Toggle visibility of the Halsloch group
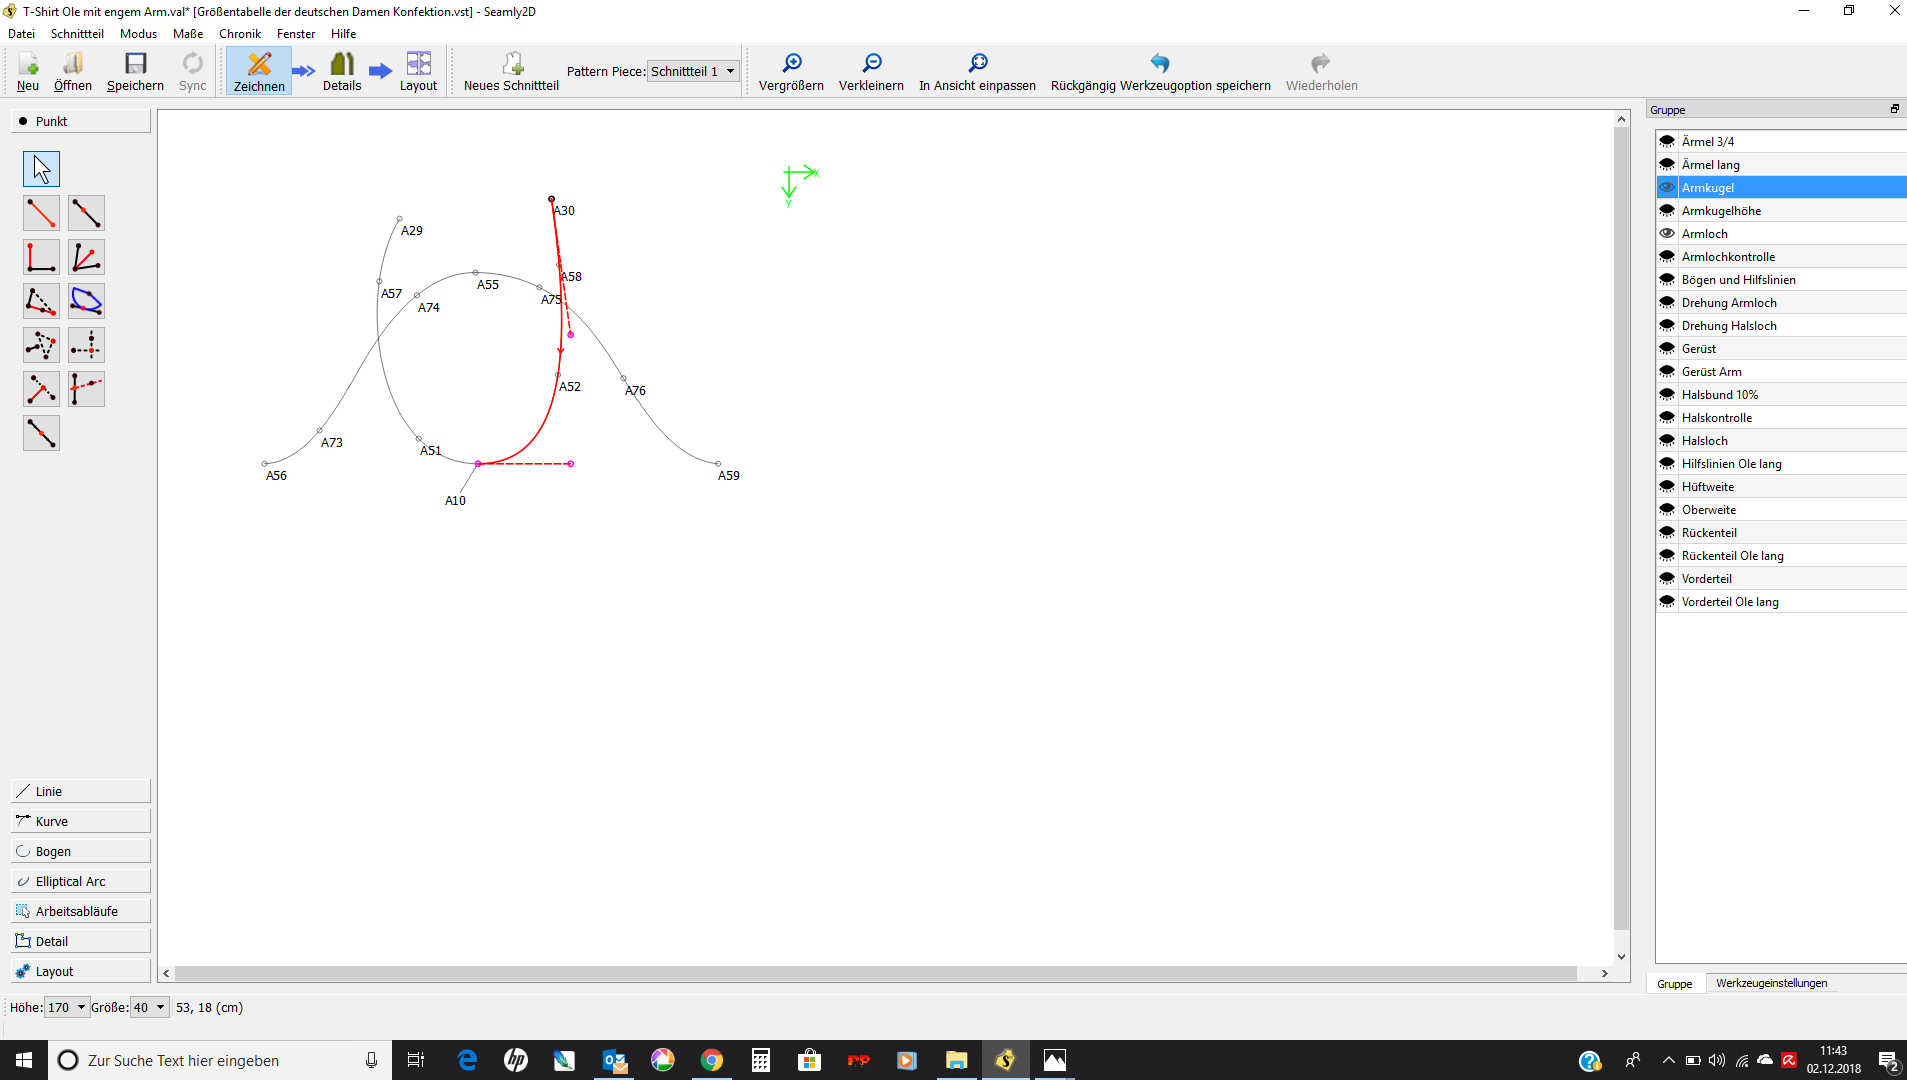The height and width of the screenshot is (1080, 1907). [x=1667, y=441]
